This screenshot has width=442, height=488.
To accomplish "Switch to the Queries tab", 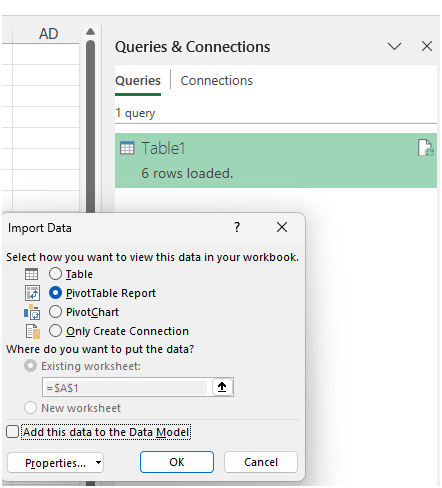I will 138,81.
